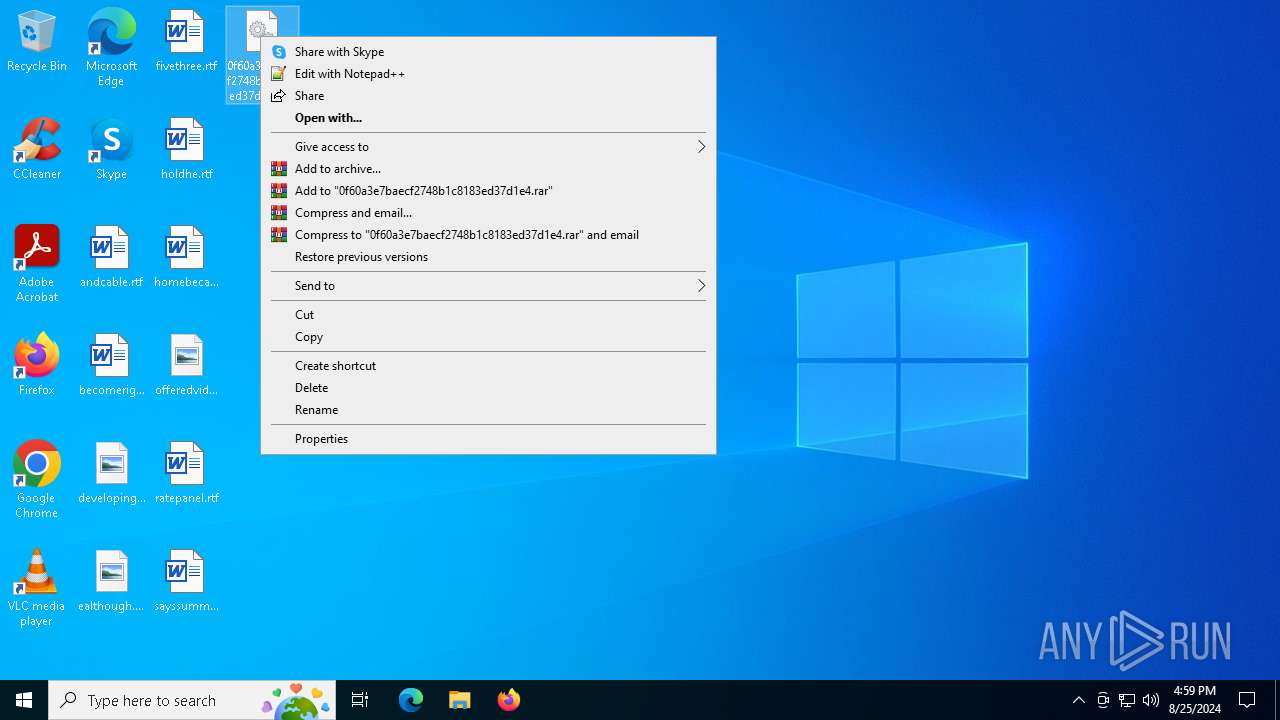This screenshot has height=720, width=1280.
Task: Select the CCleaner desktop shortcut
Action: 37,149
